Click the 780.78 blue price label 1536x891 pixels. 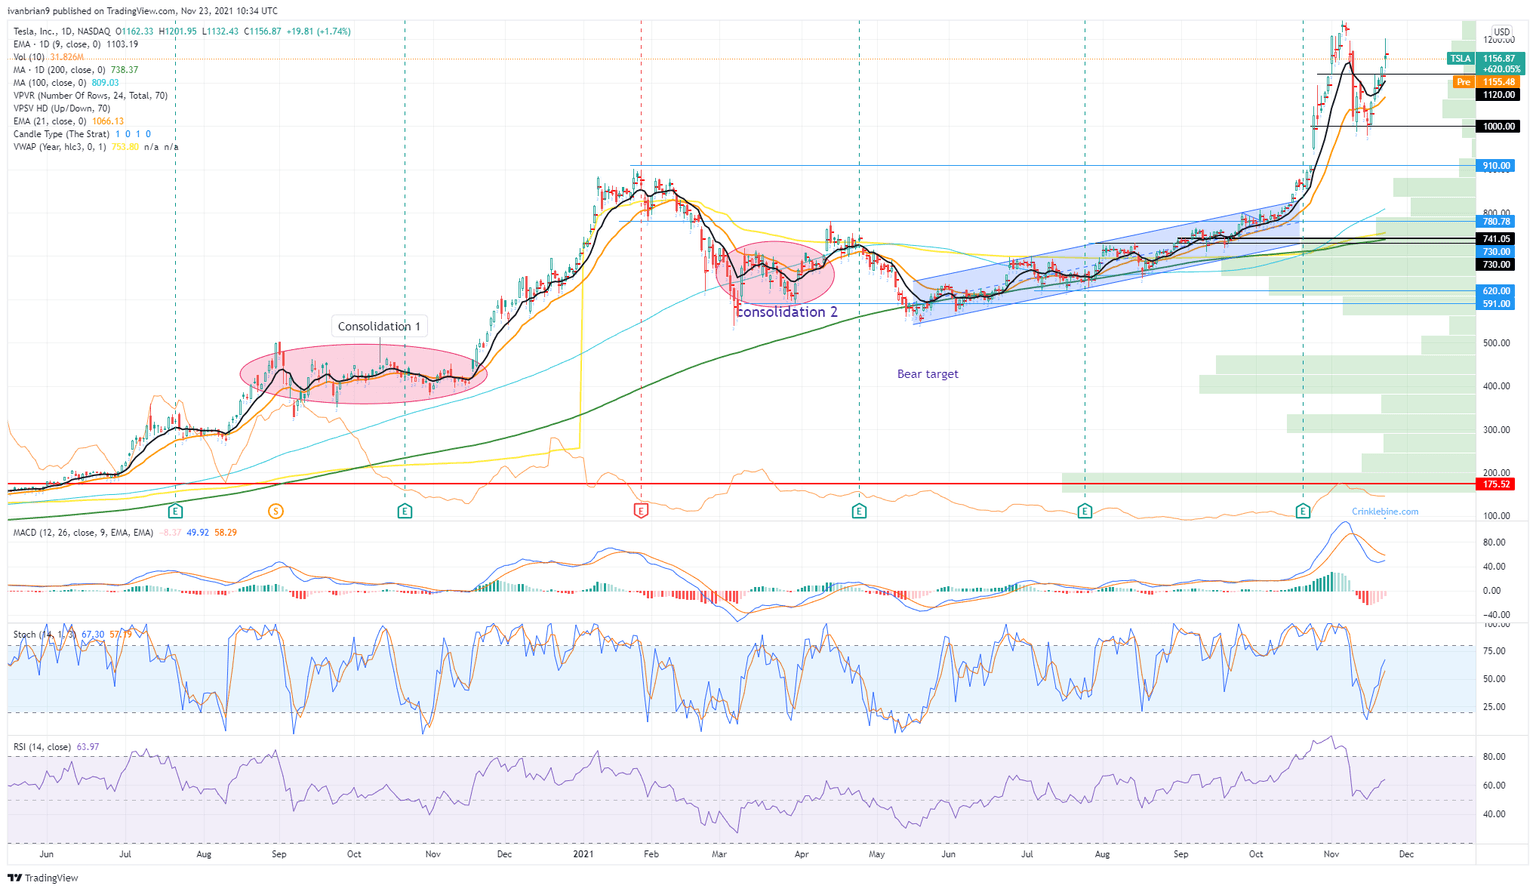[x=1497, y=222]
